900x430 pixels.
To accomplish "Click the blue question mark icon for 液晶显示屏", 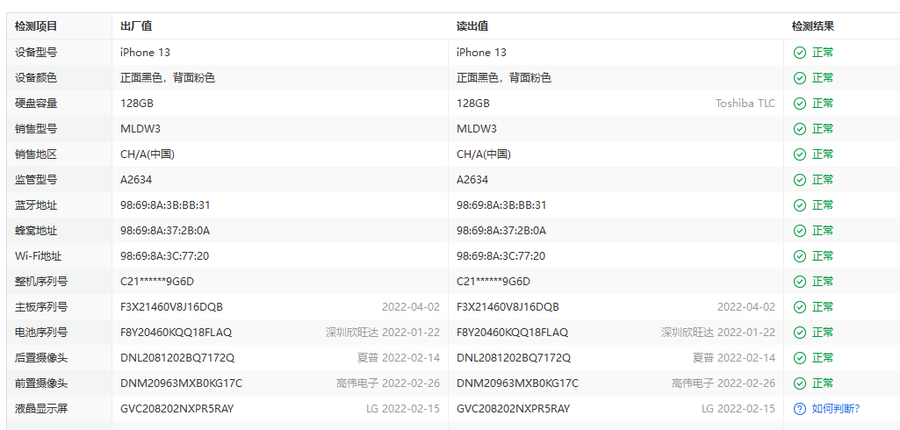I will point(800,409).
